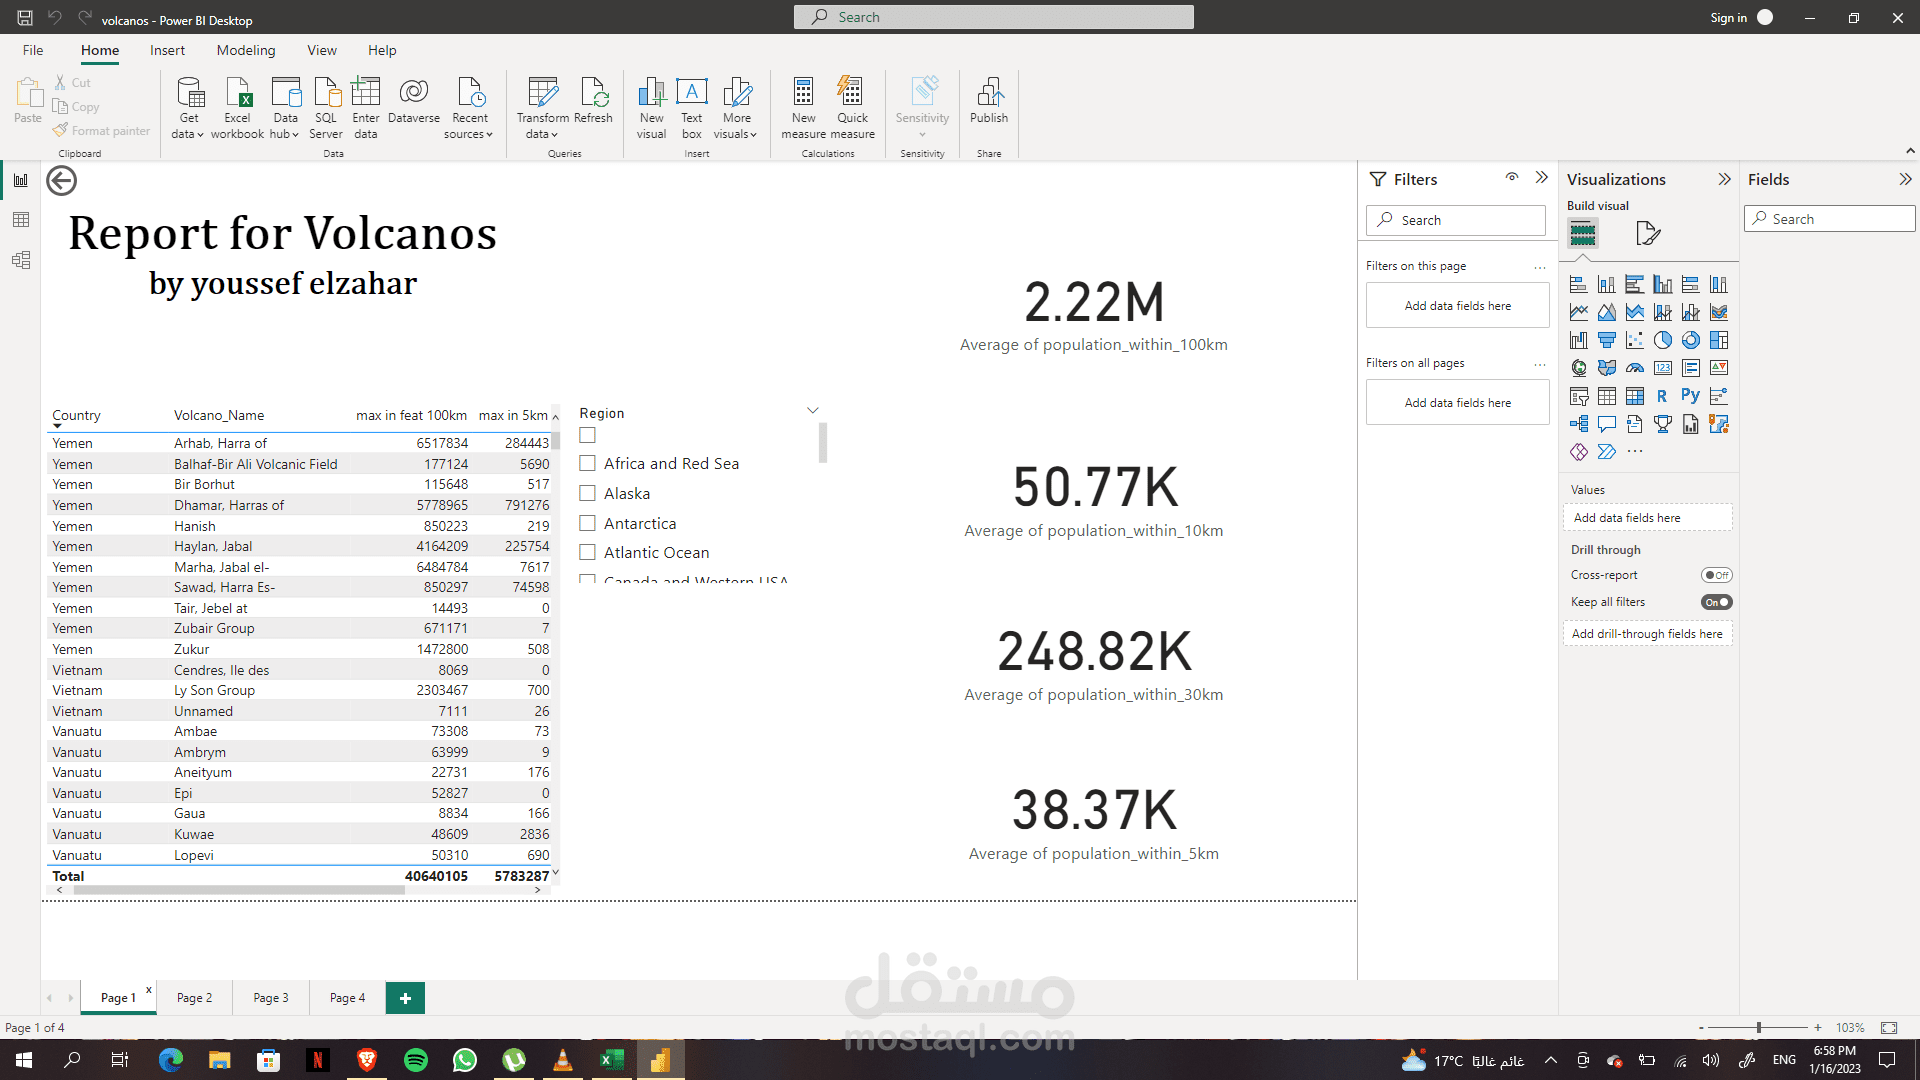Create a New measure
Image resolution: width=1920 pixels, height=1080 pixels.
804,108
